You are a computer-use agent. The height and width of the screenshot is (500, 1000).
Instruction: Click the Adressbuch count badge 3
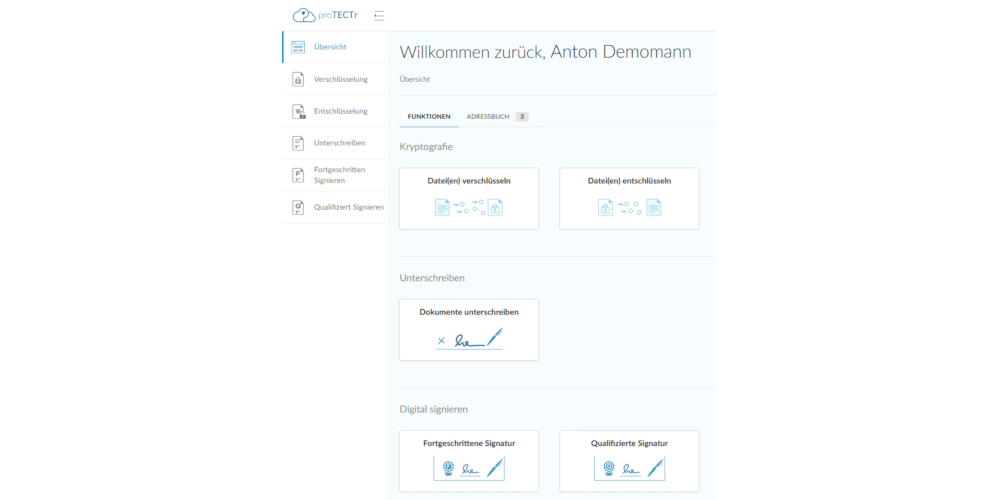pyautogui.click(x=522, y=117)
